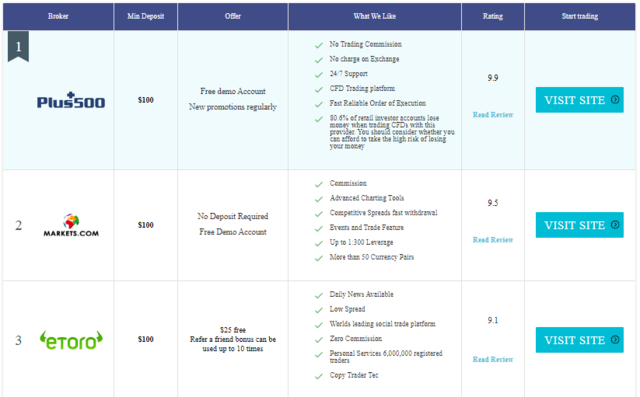Click the Start trading column header
640x397 pixels.
coord(580,16)
